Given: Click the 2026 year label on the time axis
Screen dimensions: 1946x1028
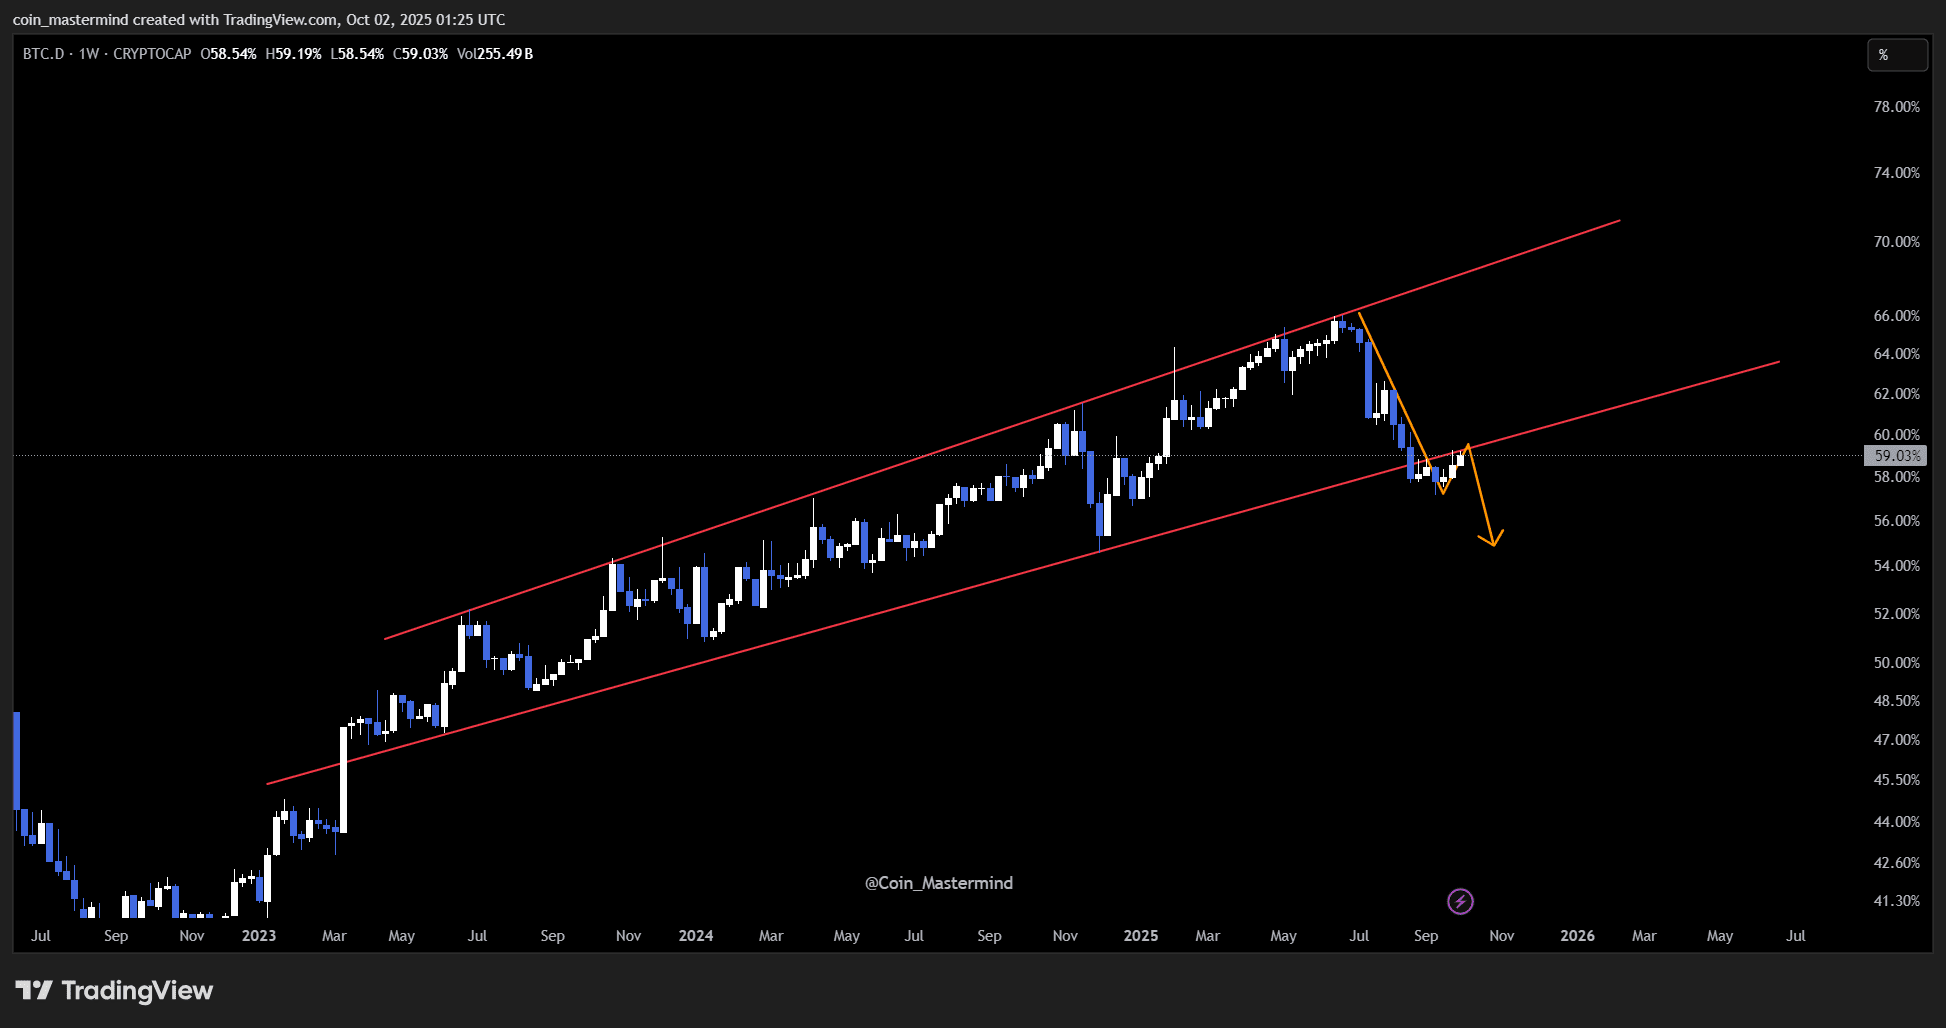Looking at the screenshot, I should pos(1578,936).
